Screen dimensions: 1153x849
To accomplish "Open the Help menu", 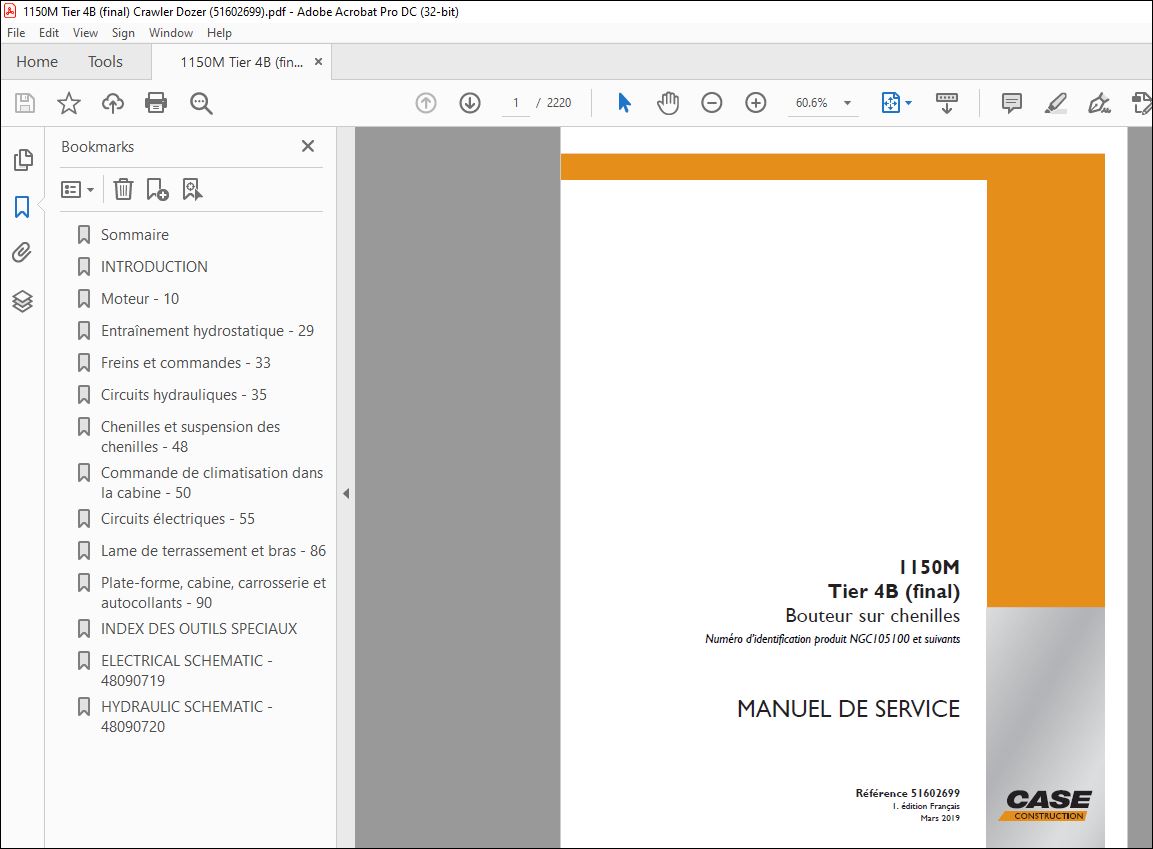I will click(x=219, y=33).
